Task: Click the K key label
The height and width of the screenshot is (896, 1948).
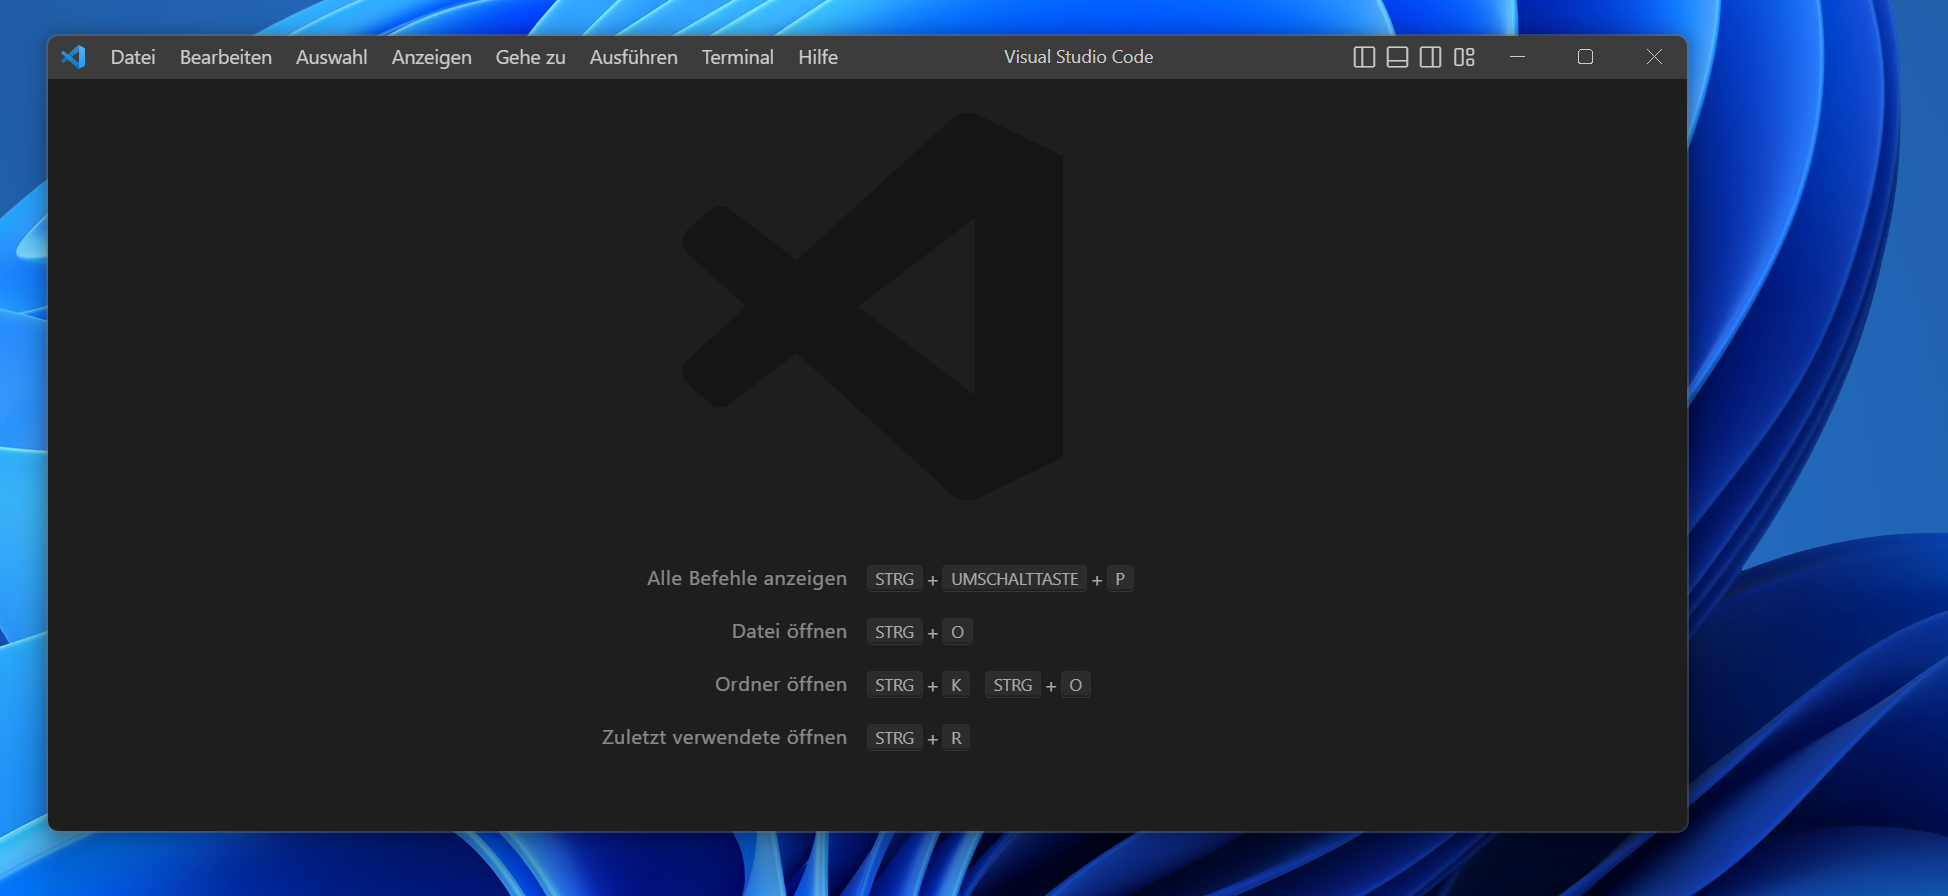Action: [956, 685]
